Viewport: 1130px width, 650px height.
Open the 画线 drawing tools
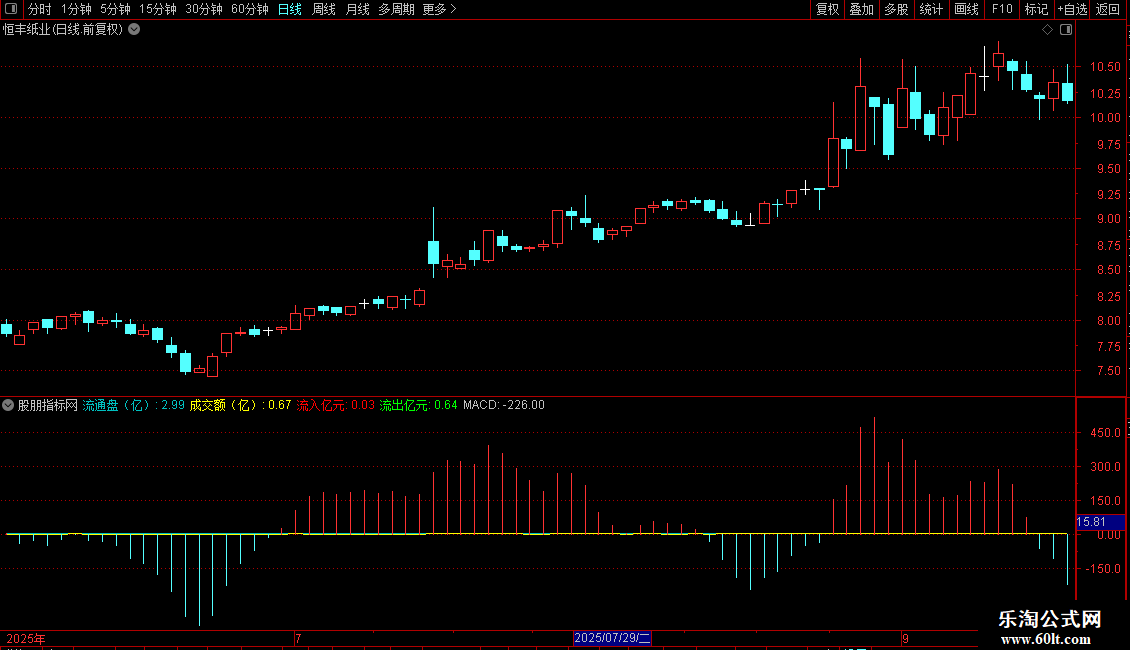(x=966, y=9)
